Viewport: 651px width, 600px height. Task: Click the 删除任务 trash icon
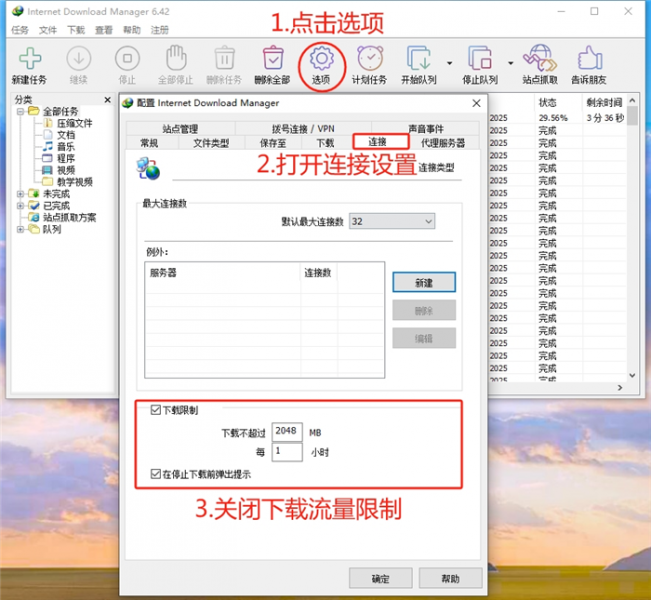pyautogui.click(x=225, y=58)
